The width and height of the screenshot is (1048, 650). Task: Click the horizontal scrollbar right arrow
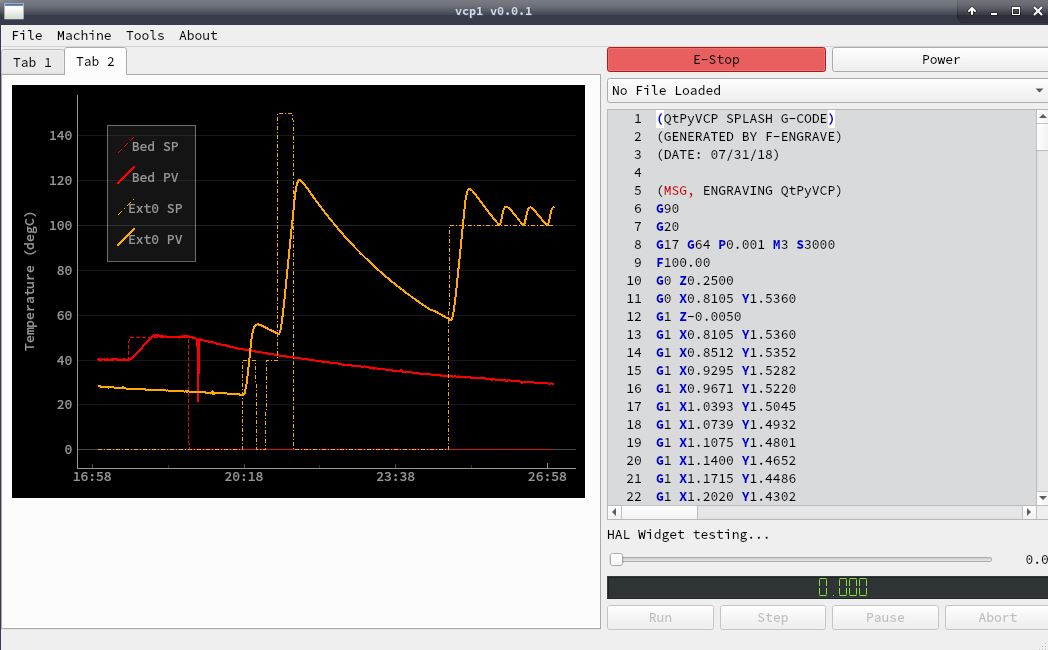(x=1029, y=512)
